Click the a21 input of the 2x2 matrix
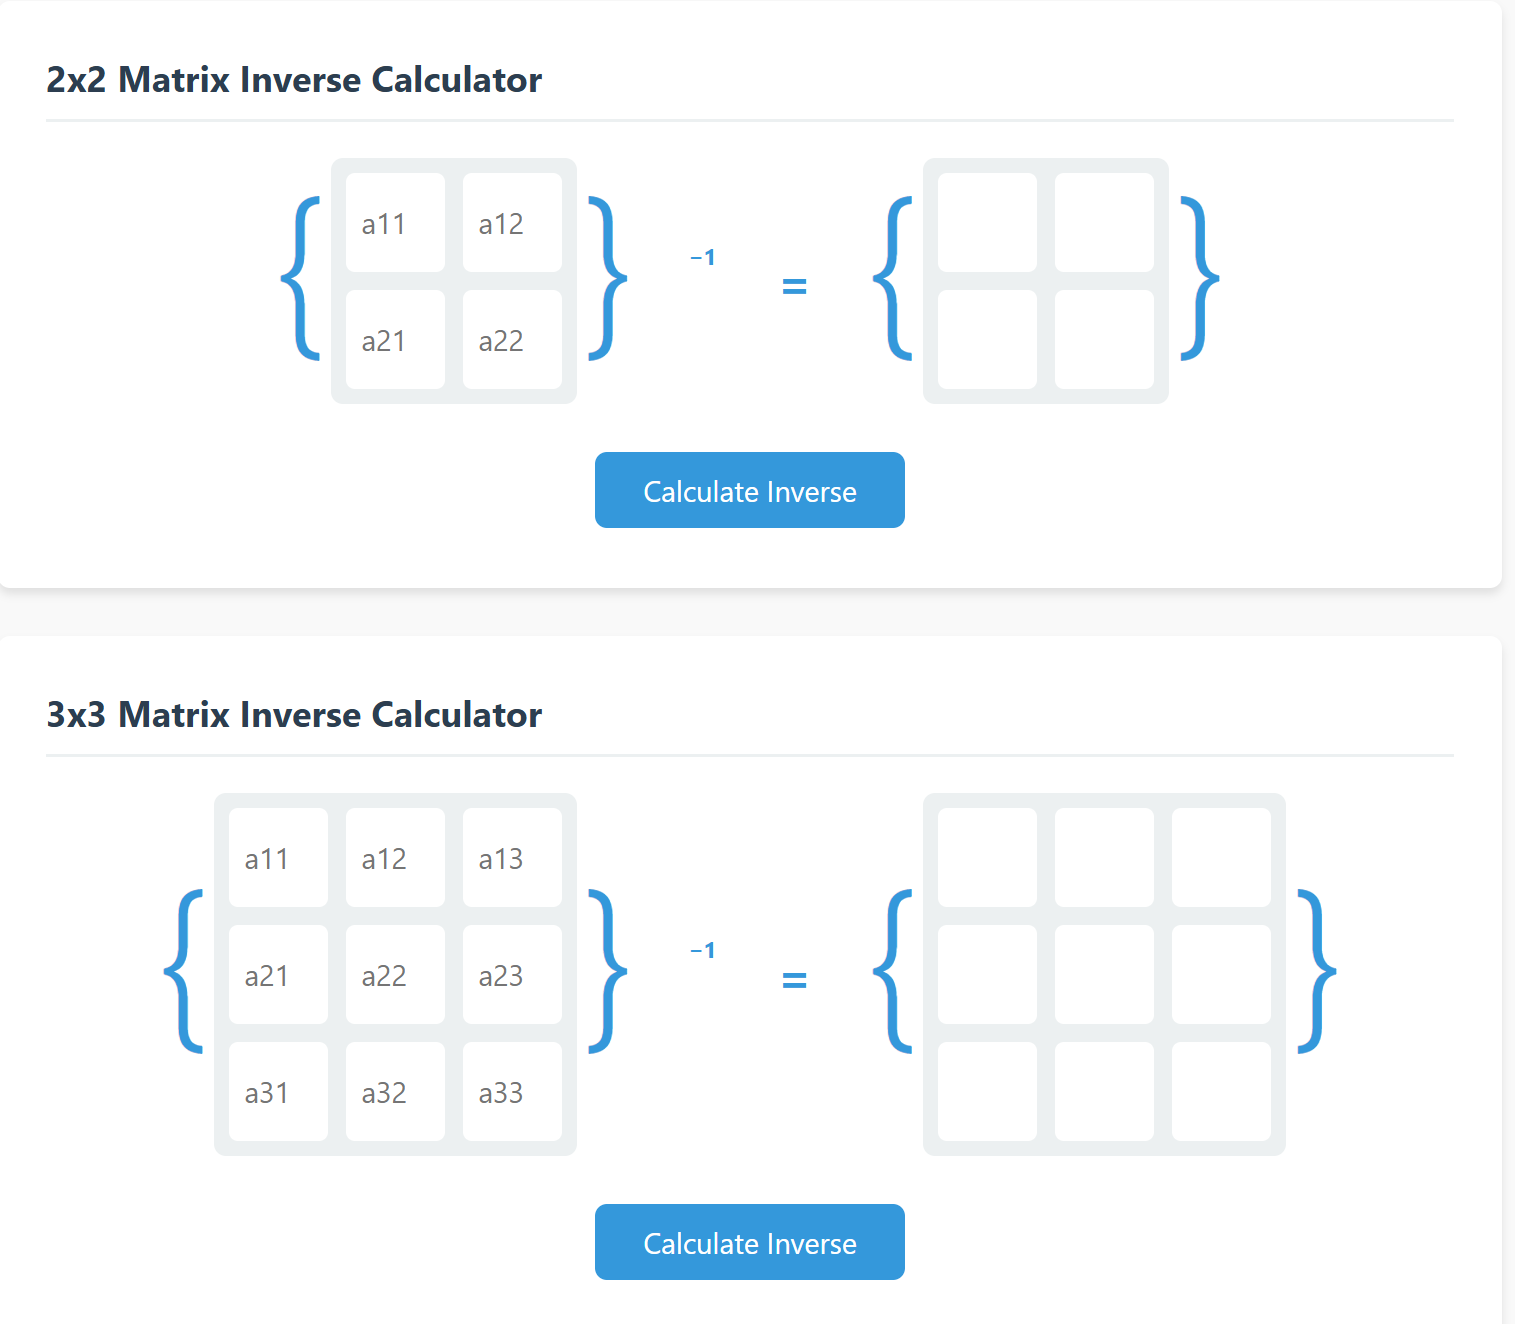The image size is (1515, 1324). (394, 340)
